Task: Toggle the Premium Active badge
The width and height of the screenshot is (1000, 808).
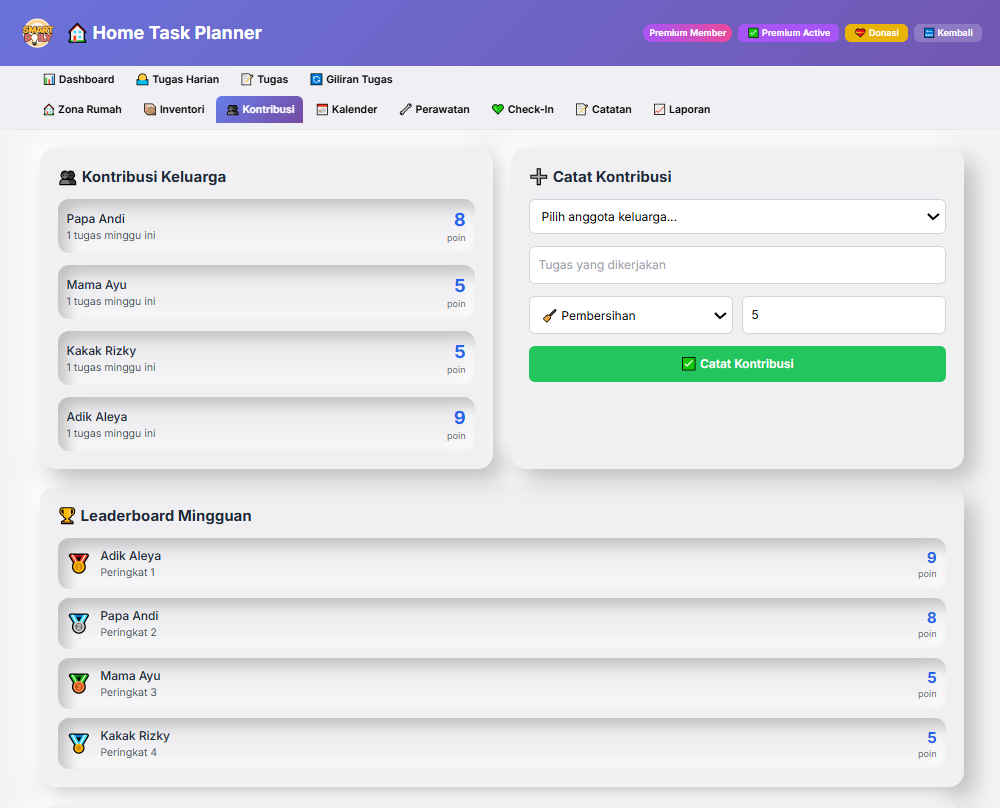Action: (788, 33)
